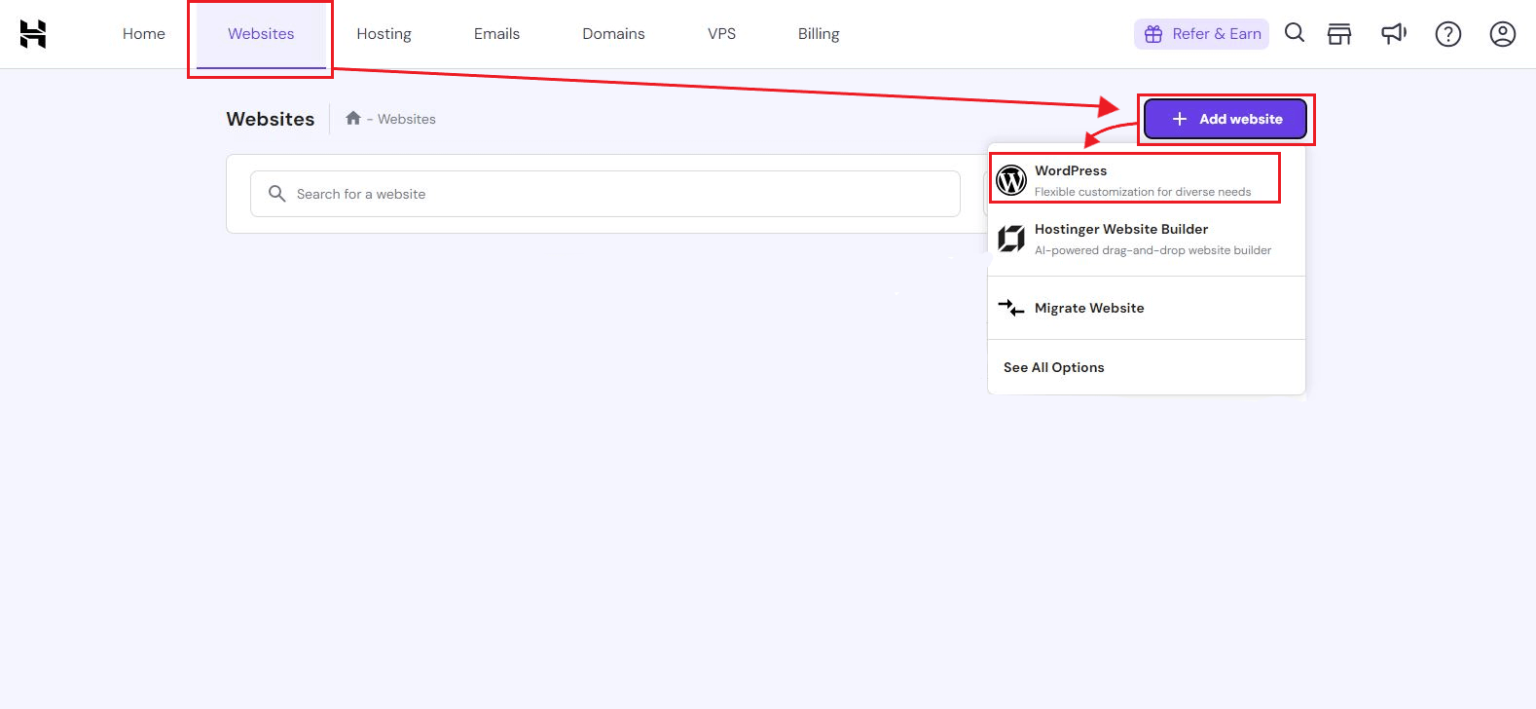Click the gift icon in Refer & Earn

pos(1153,34)
